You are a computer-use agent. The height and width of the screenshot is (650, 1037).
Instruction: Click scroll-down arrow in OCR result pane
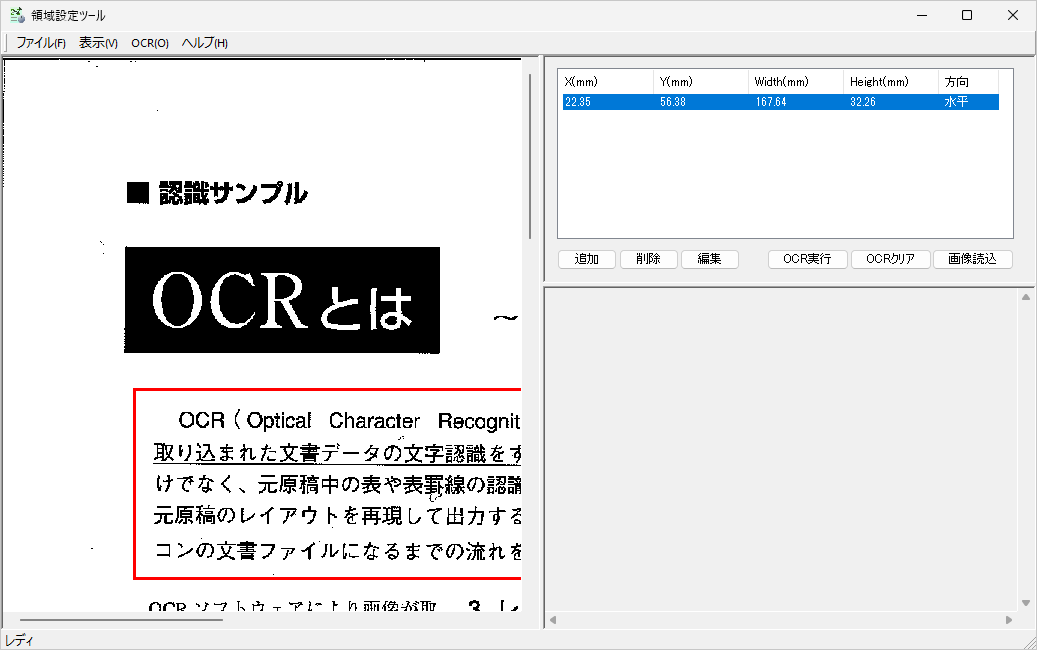(1025, 603)
